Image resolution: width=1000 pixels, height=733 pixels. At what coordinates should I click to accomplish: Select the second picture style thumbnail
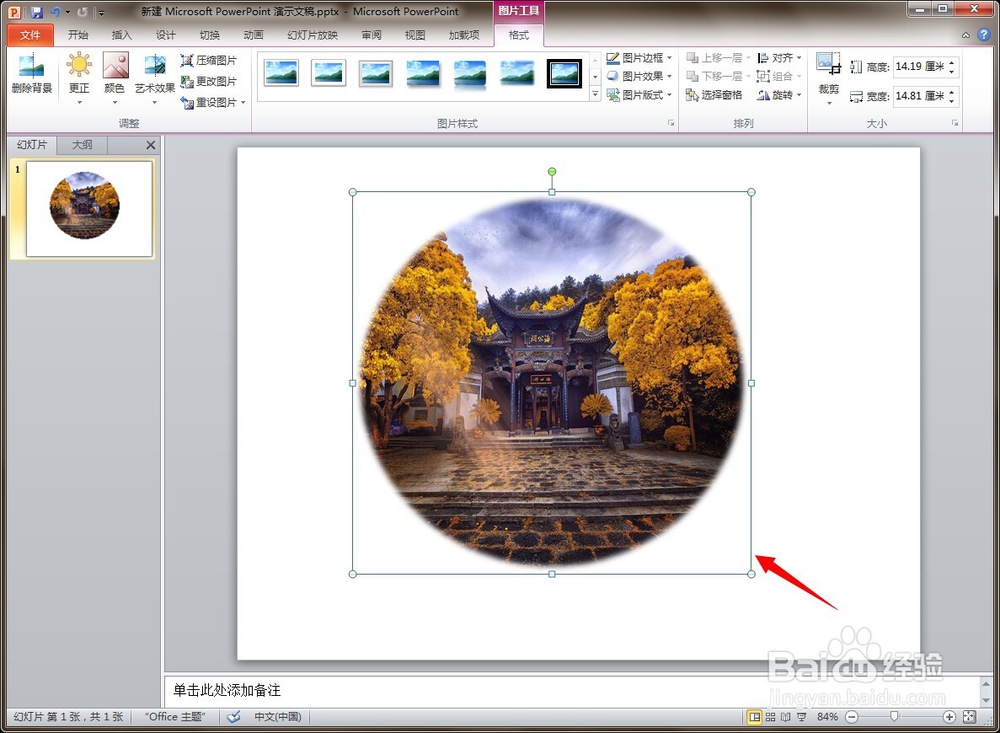pyautogui.click(x=328, y=73)
